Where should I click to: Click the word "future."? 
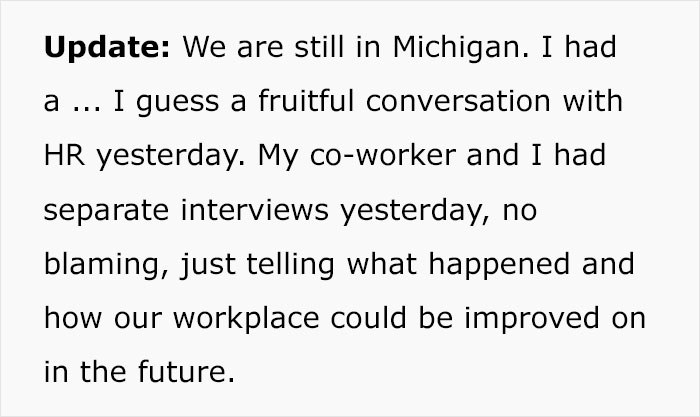click(186, 372)
